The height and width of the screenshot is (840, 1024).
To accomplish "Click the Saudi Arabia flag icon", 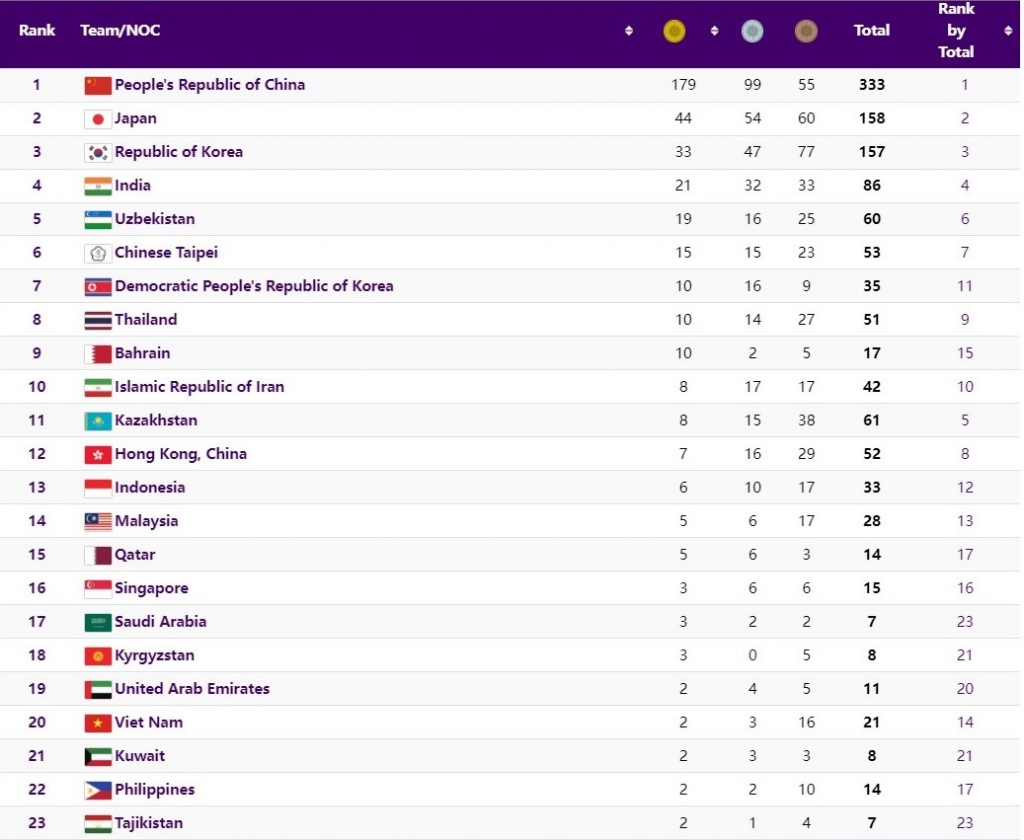I will 97,622.
